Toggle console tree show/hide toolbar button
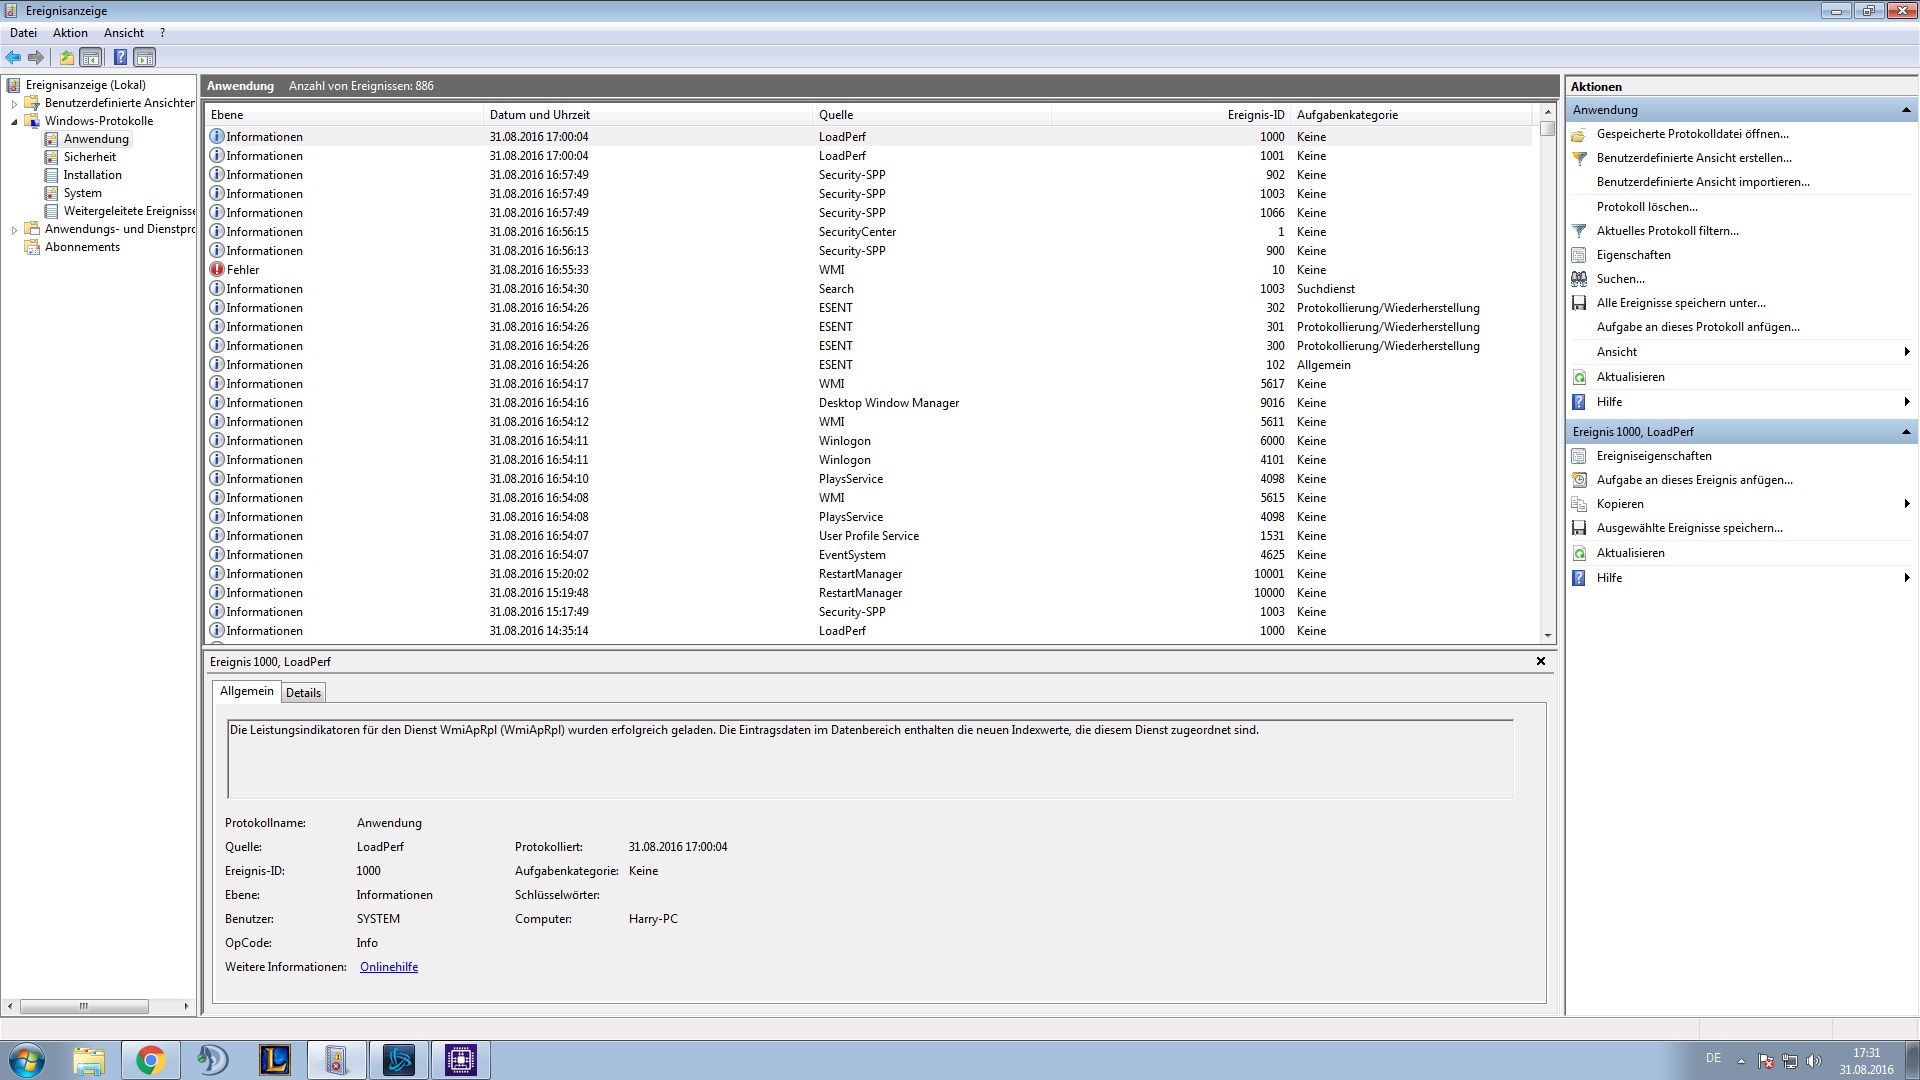Image resolution: width=1920 pixels, height=1080 pixels. pos(91,58)
